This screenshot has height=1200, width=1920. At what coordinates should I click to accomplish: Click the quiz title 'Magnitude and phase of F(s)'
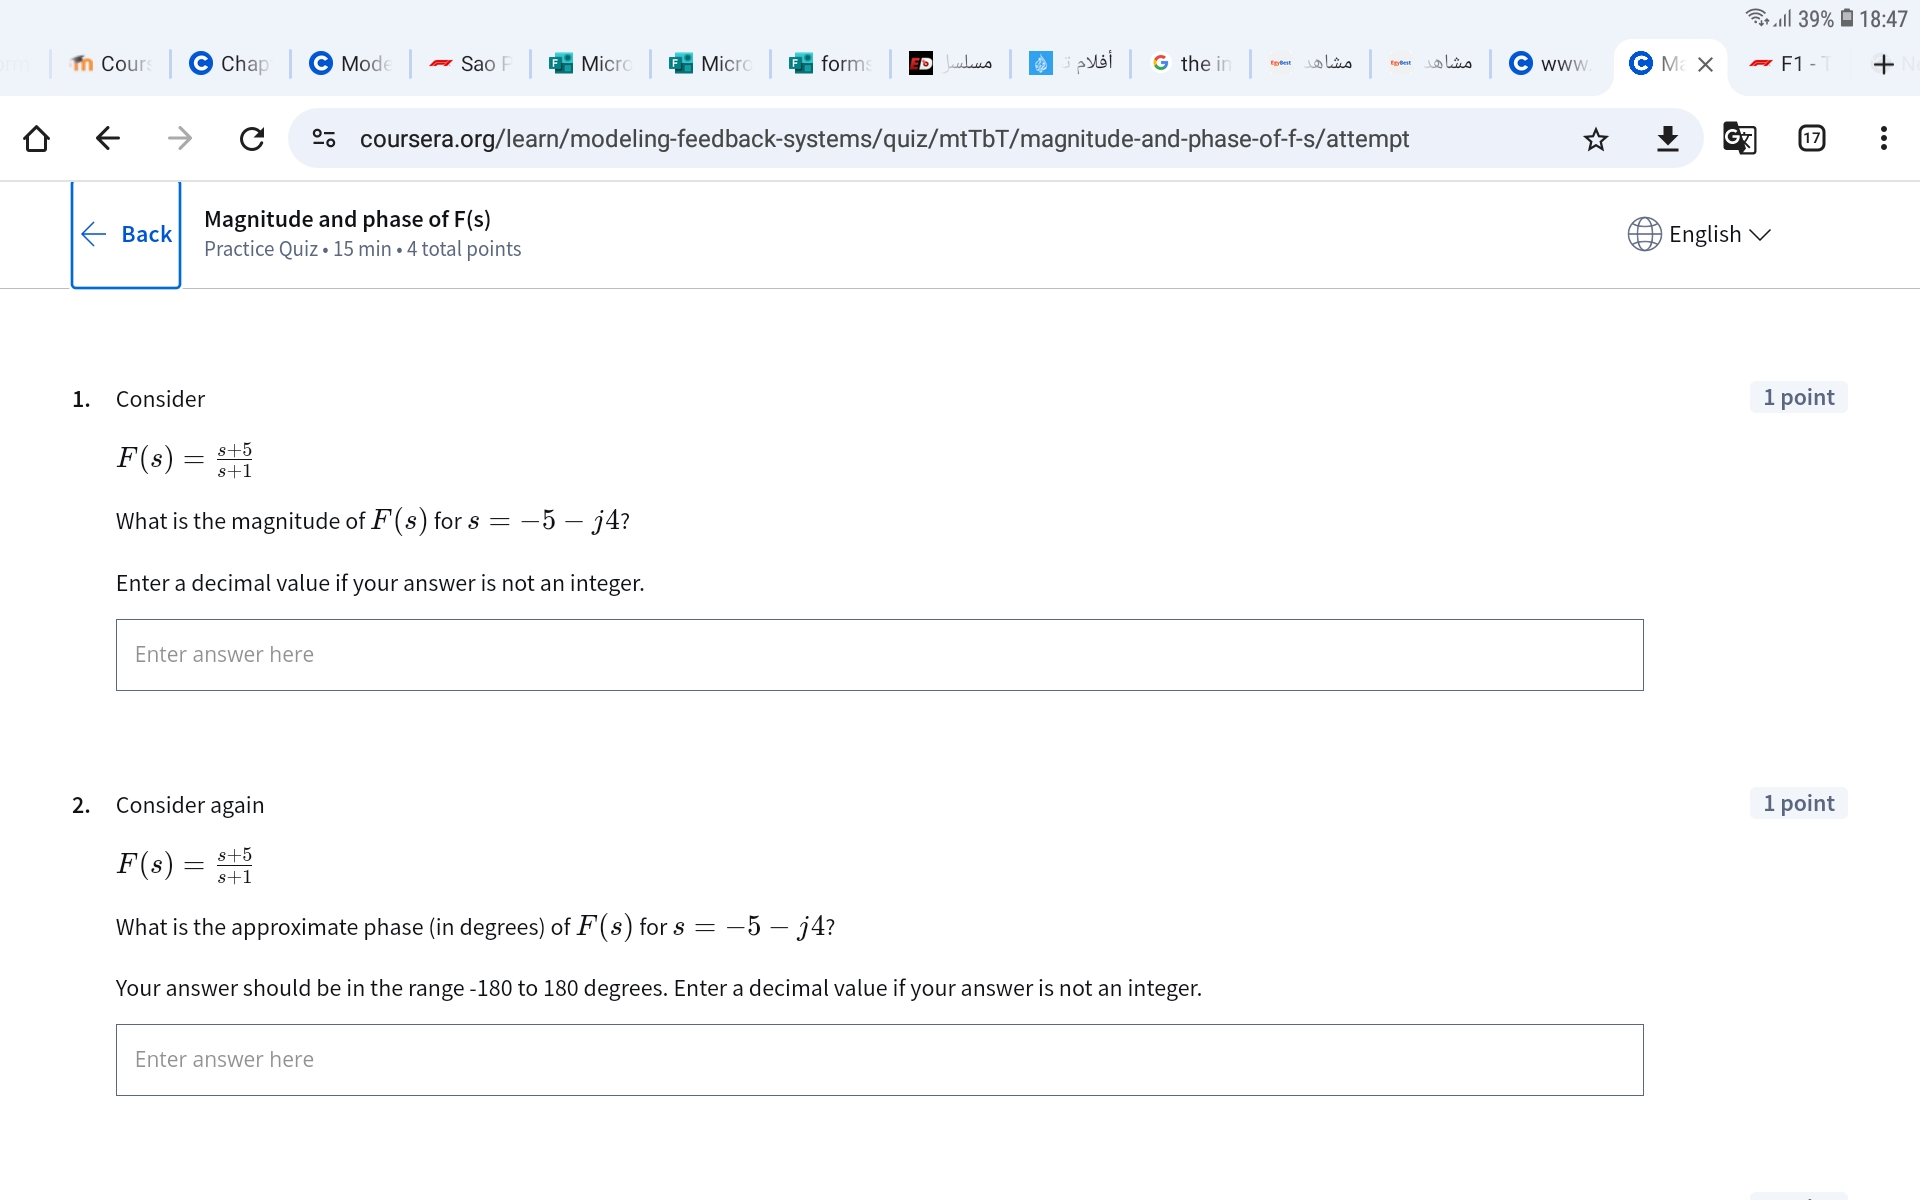(347, 219)
